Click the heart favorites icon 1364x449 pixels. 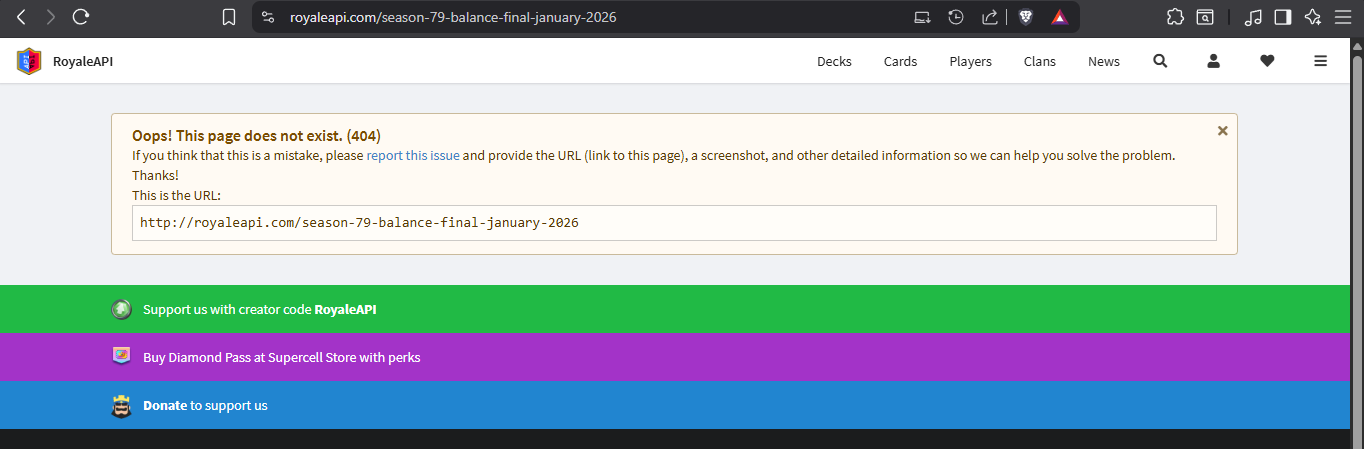(x=1267, y=61)
